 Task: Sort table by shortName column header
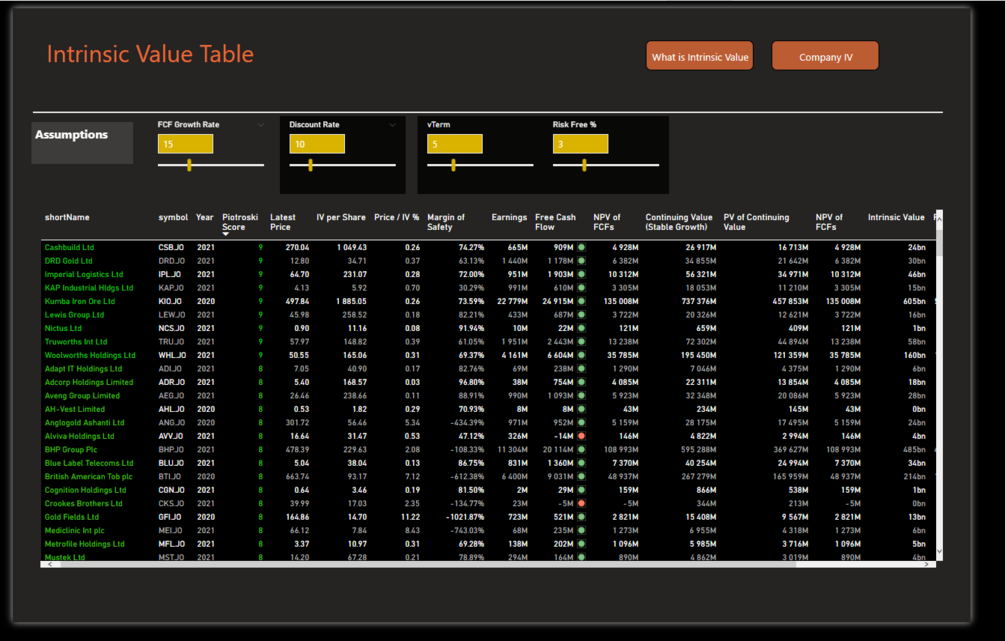coord(67,217)
